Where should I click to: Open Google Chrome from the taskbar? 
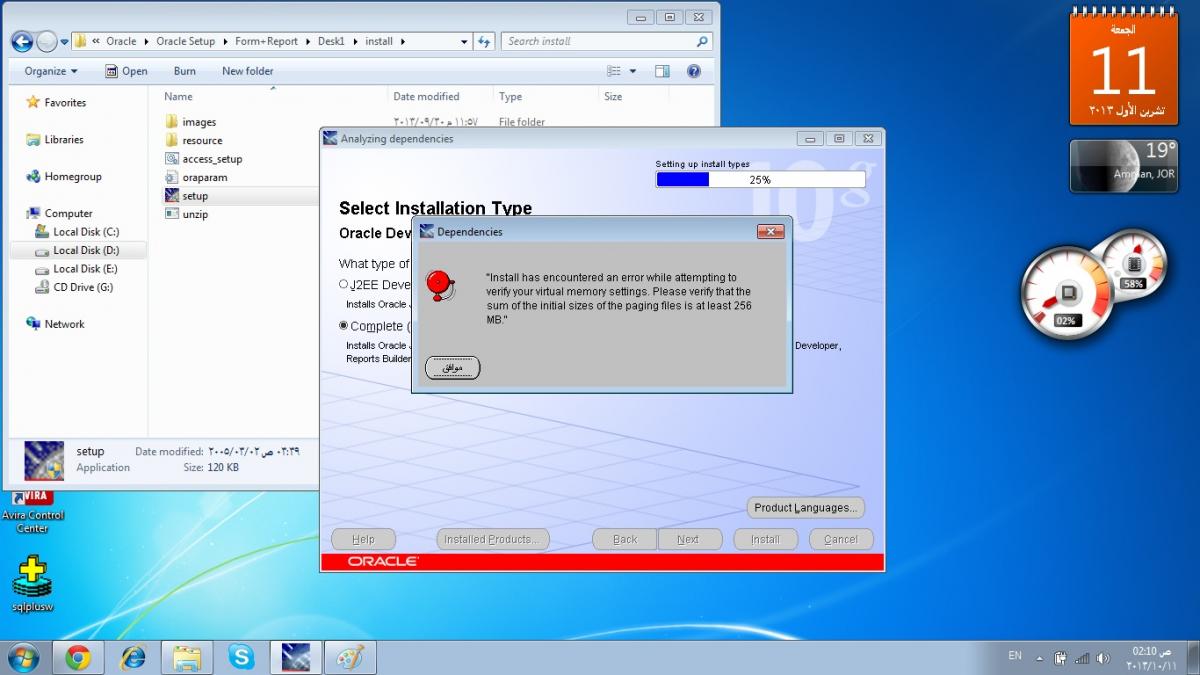coord(78,657)
